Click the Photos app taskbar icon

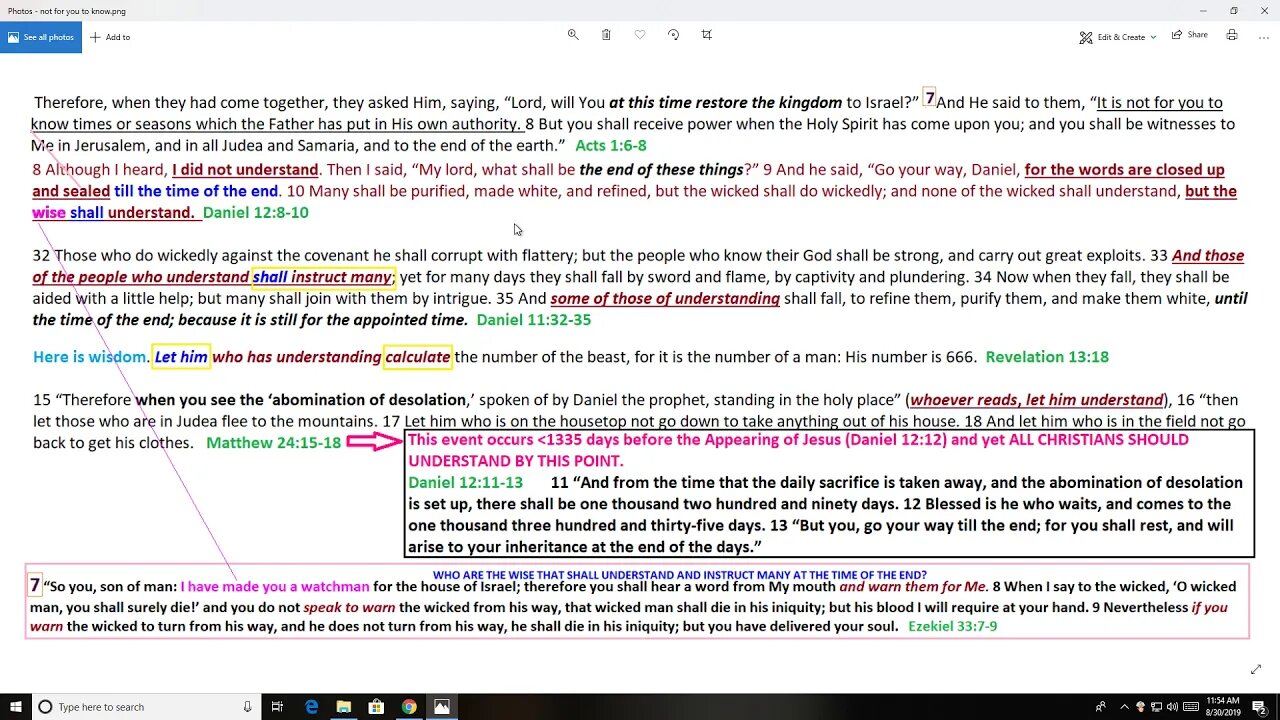pyautogui.click(x=441, y=707)
